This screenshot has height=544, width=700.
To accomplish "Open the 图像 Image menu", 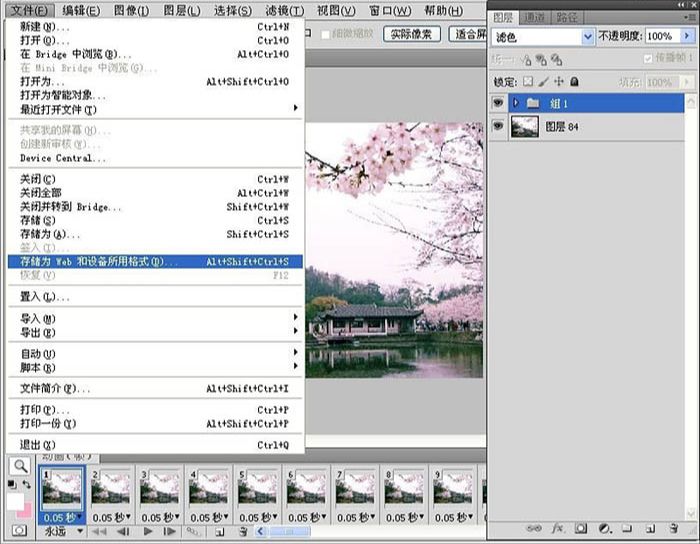I will coord(131,10).
